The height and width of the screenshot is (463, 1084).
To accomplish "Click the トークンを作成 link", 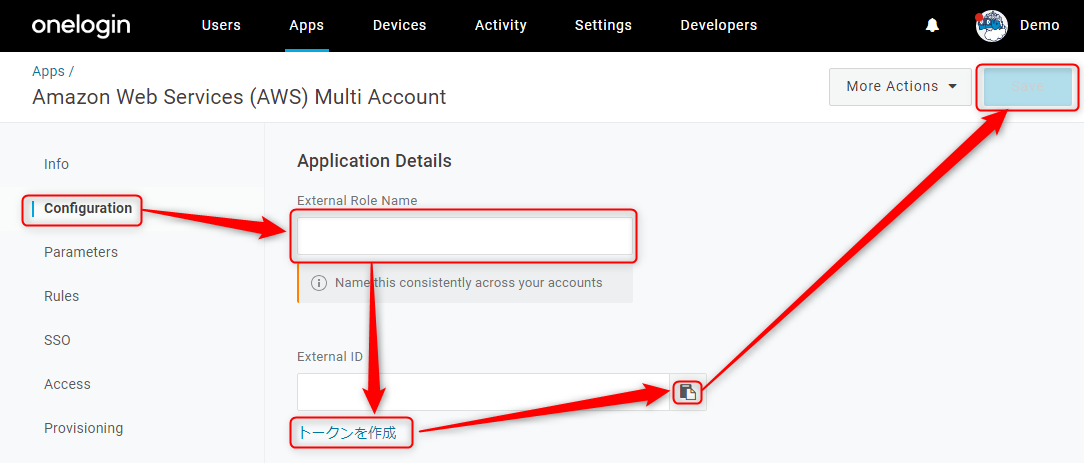I will click(x=348, y=433).
